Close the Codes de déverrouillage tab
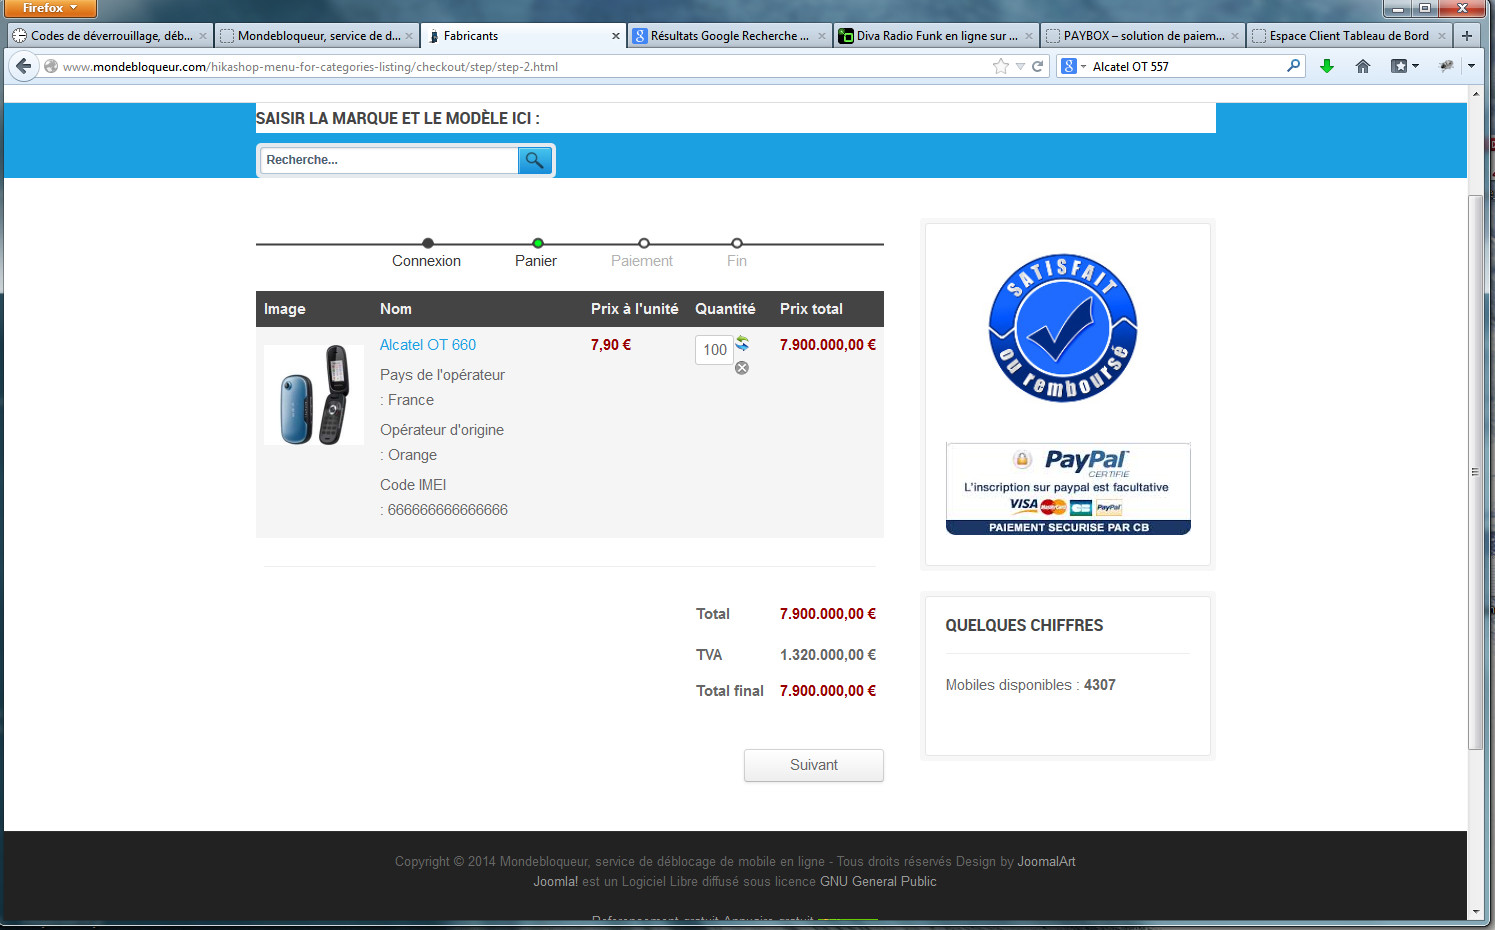 click(x=203, y=36)
